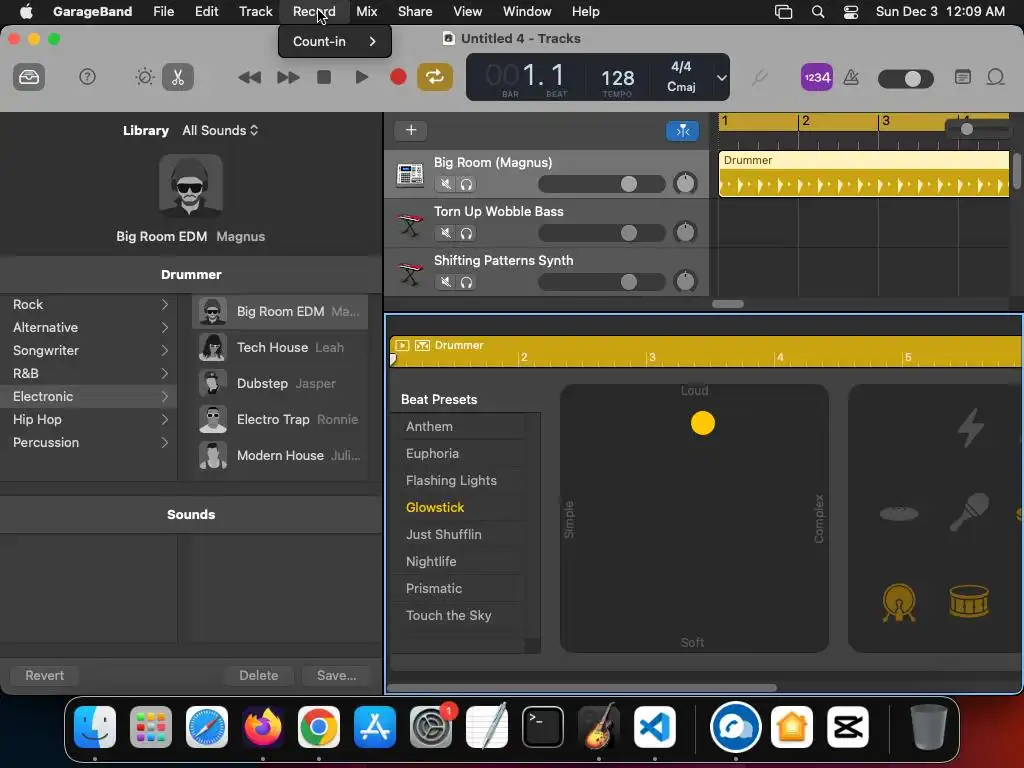Toggle the shaker percussion icon
This screenshot has height=768, width=1024.
click(x=970, y=511)
